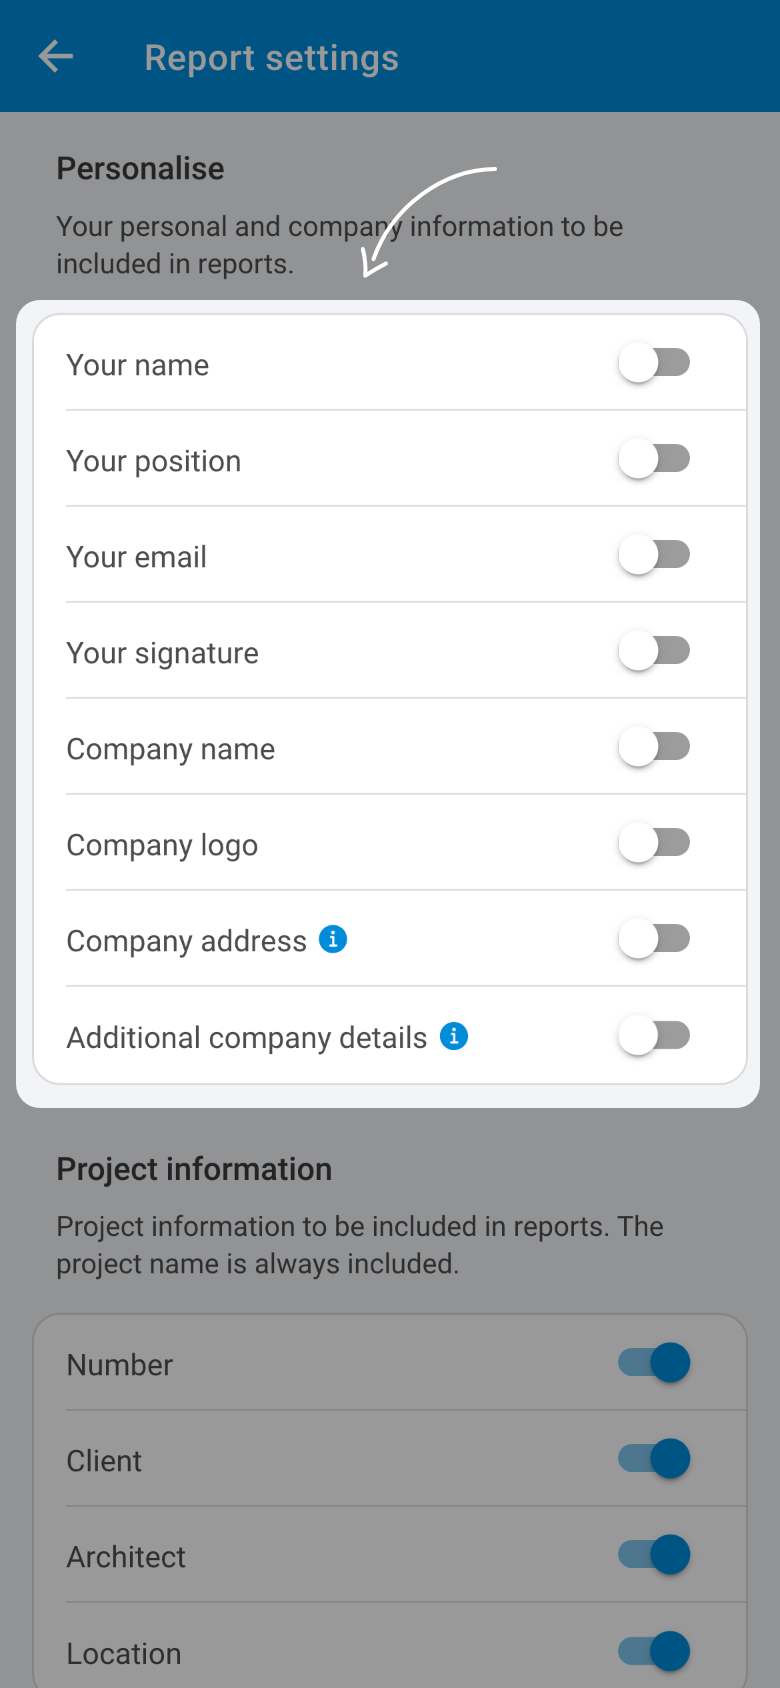Image resolution: width=780 pixels, height=1688 pixels.
Task: Turn on the Your position switch
Action: (654, 459)
